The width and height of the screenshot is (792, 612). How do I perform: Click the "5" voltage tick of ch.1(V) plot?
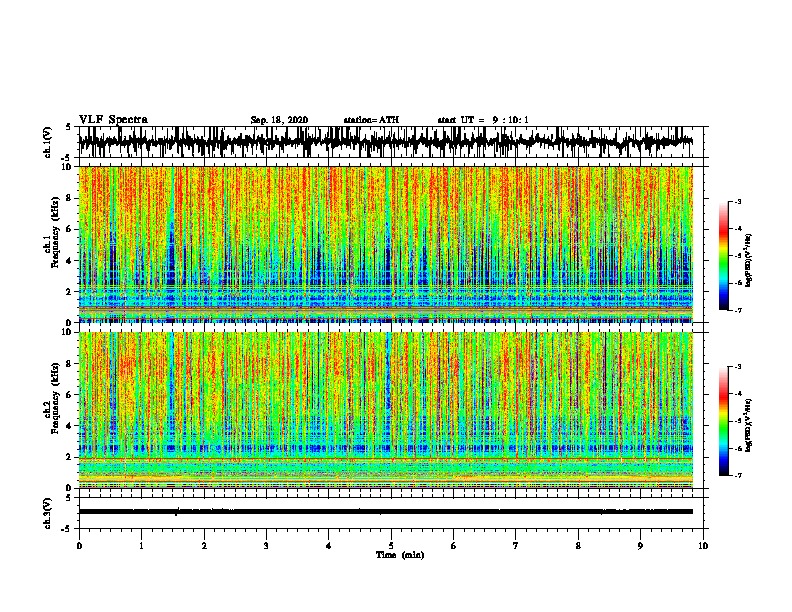pos(69,127)
